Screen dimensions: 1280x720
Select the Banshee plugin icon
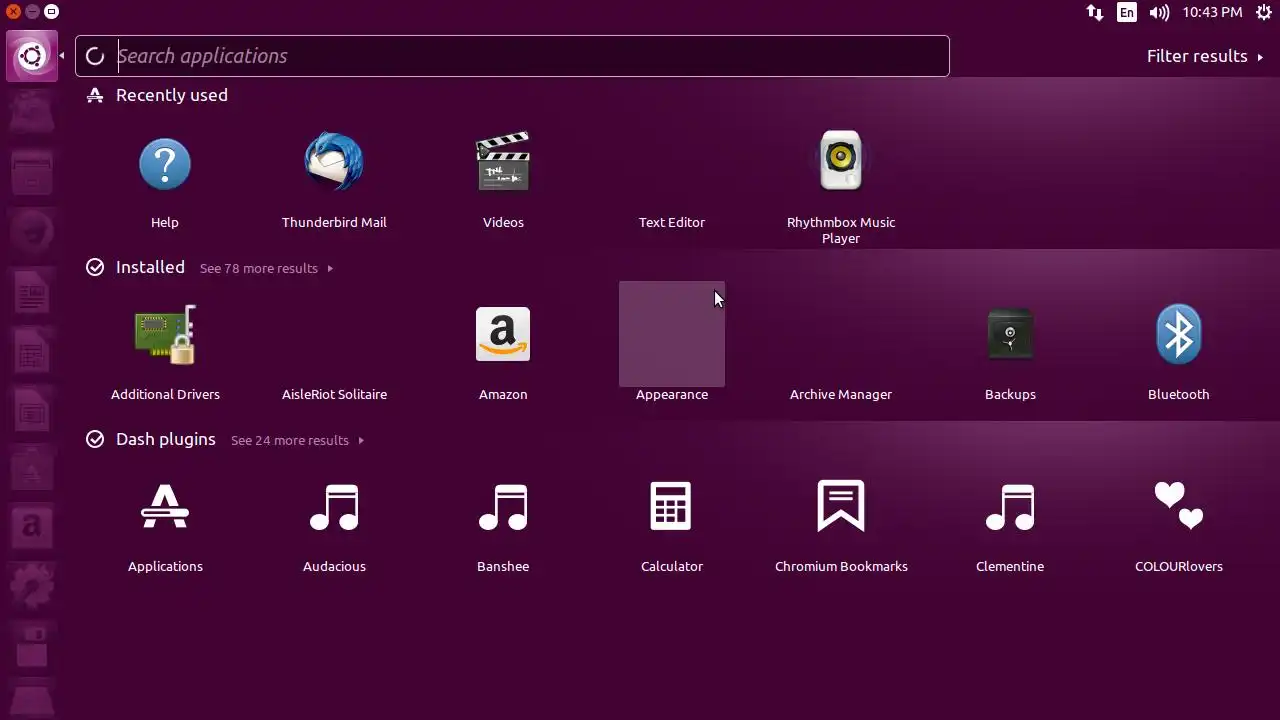tap(503, 506)
